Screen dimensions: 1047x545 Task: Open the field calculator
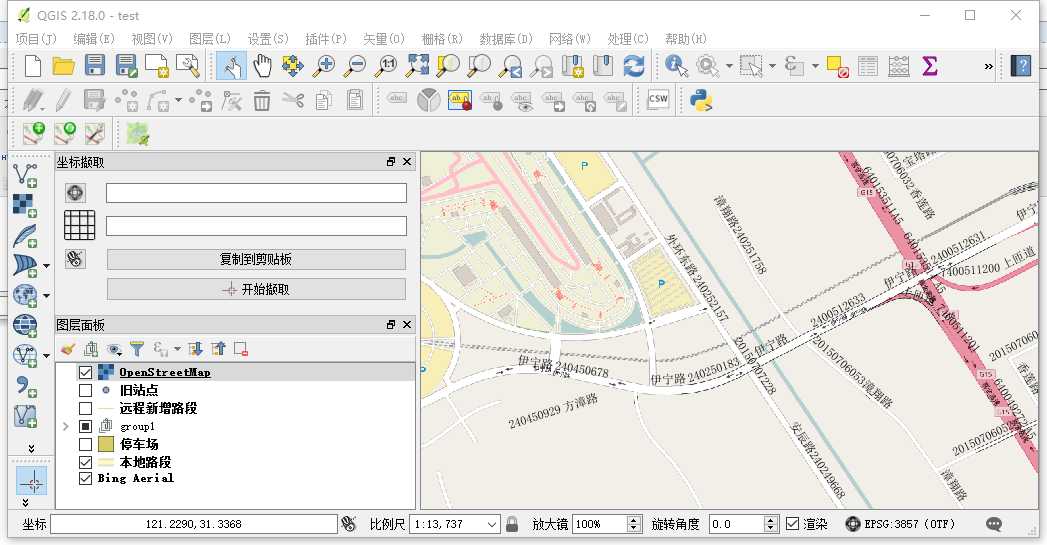click(x=899, y=65)
